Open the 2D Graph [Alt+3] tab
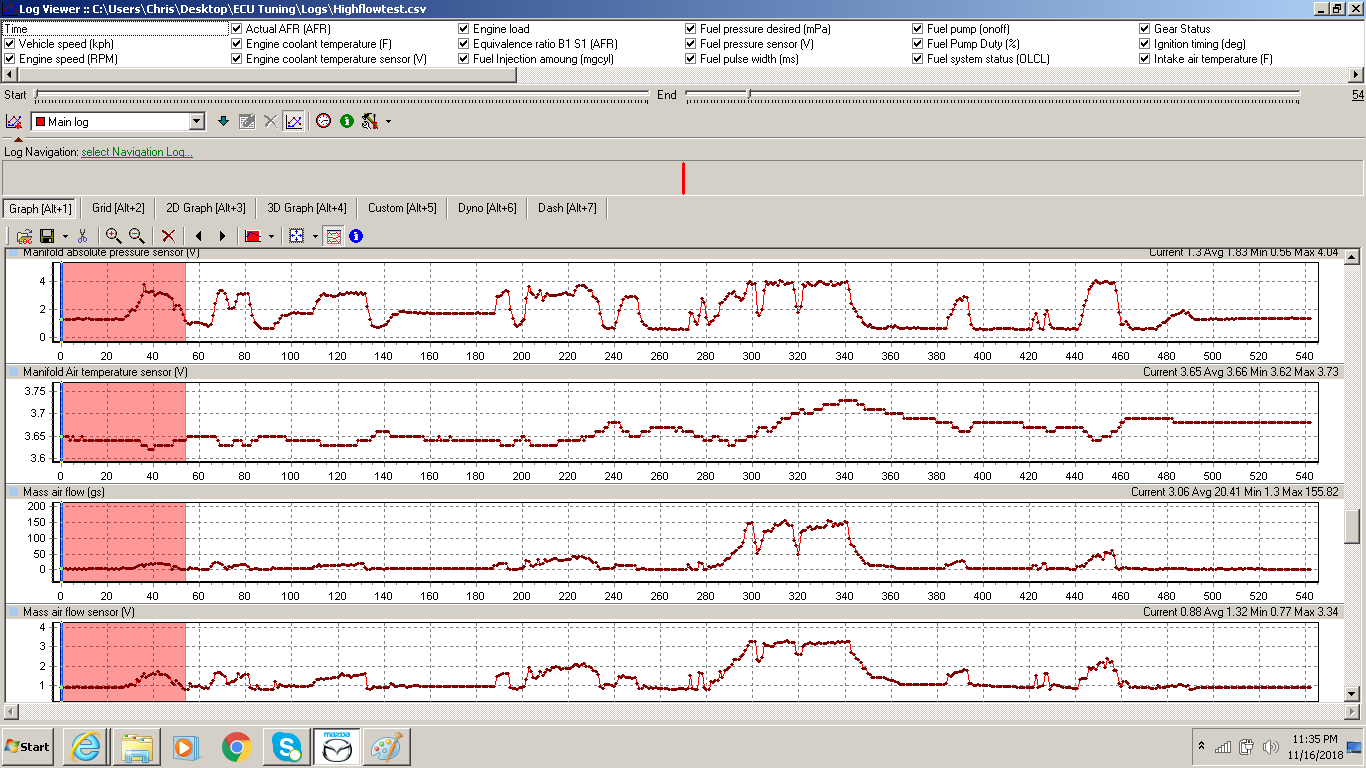Image resolution: width=1366 pixels, height=768 pixels. click(x=206, y=208)
